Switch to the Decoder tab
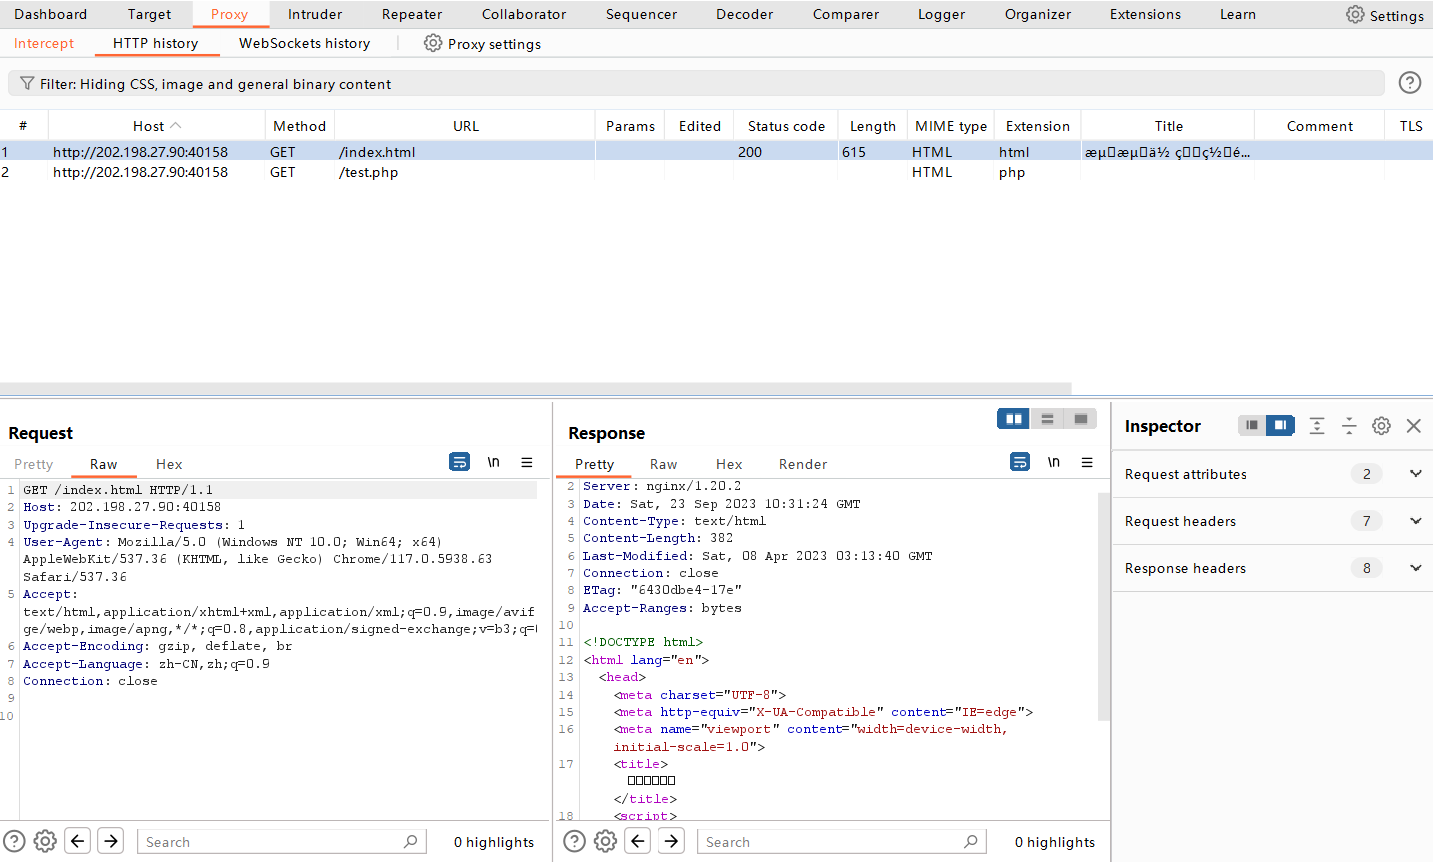Image resolution: width=1433 pixels, height=862 pixels. click(745, 14)
